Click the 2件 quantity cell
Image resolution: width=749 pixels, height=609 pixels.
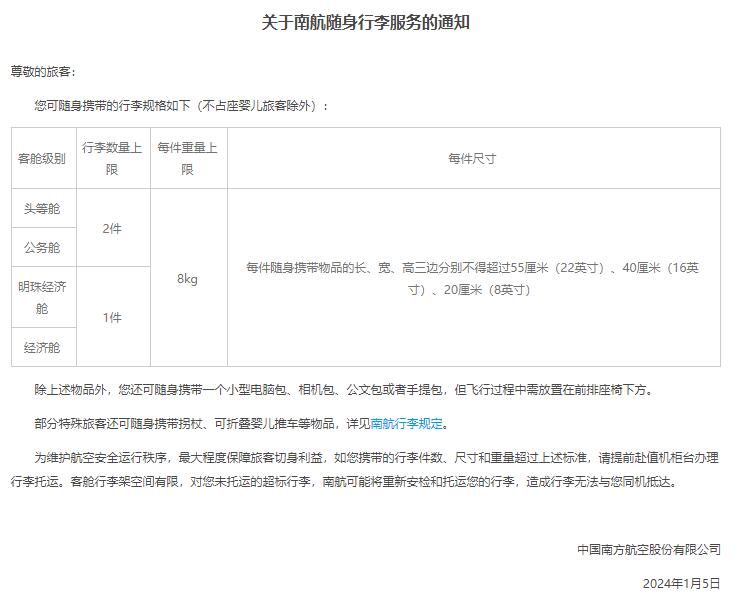tap(114, 228)
